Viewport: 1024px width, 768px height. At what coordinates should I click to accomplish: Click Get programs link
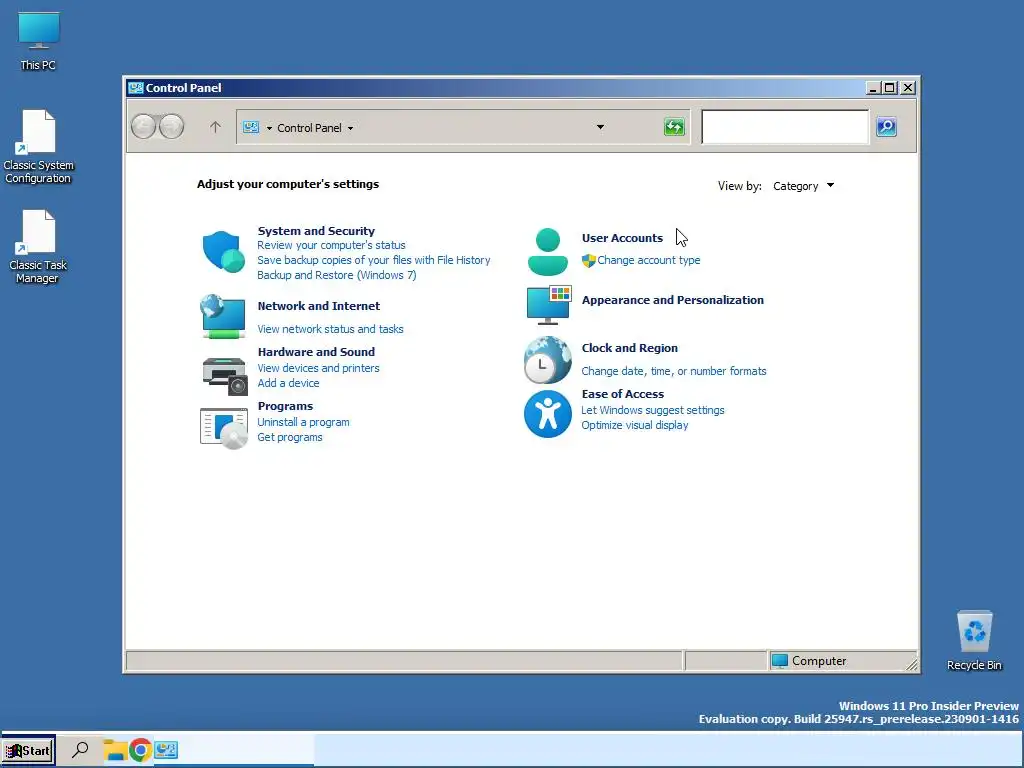click(289, 438)
